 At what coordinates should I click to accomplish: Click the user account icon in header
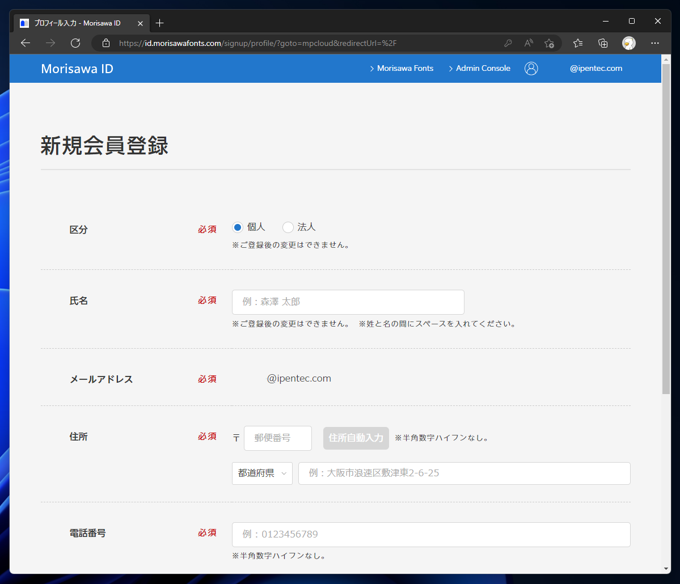point(531,68)
